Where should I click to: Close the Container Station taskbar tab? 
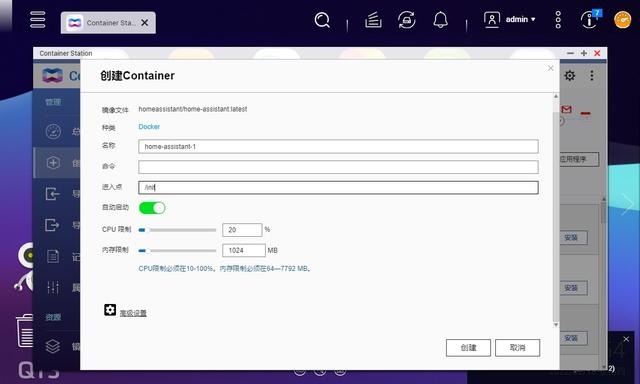pos(145,23)
